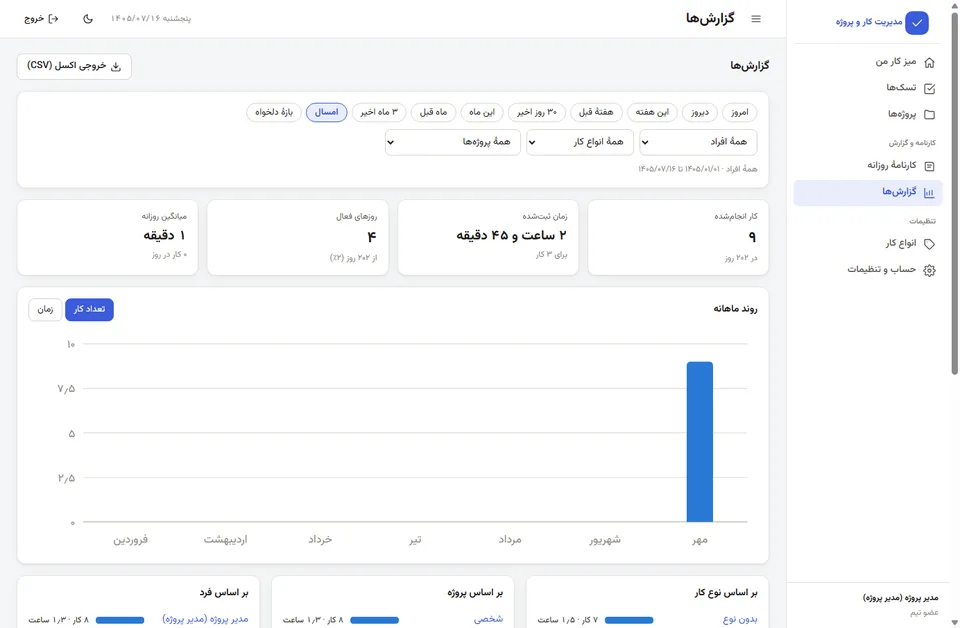The image size is (960, 628).
Task: Open میز کار من in the sidebar
Action: point(868,62)
